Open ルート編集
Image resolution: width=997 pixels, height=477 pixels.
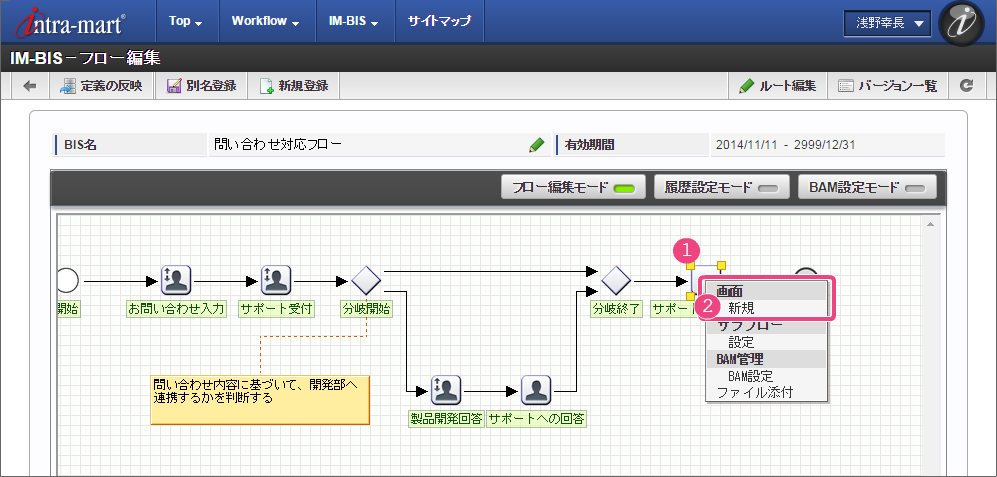[x=778, y=86]
